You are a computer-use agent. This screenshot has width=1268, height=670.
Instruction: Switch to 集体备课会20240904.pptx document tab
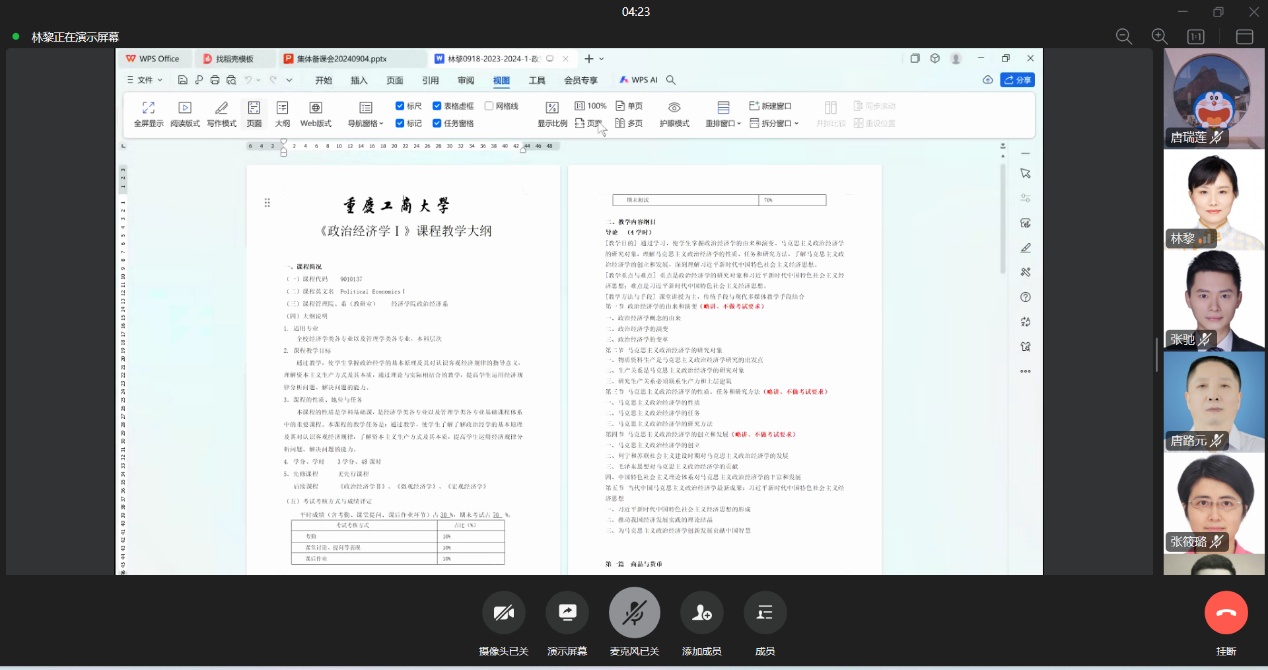coord(342,59)
